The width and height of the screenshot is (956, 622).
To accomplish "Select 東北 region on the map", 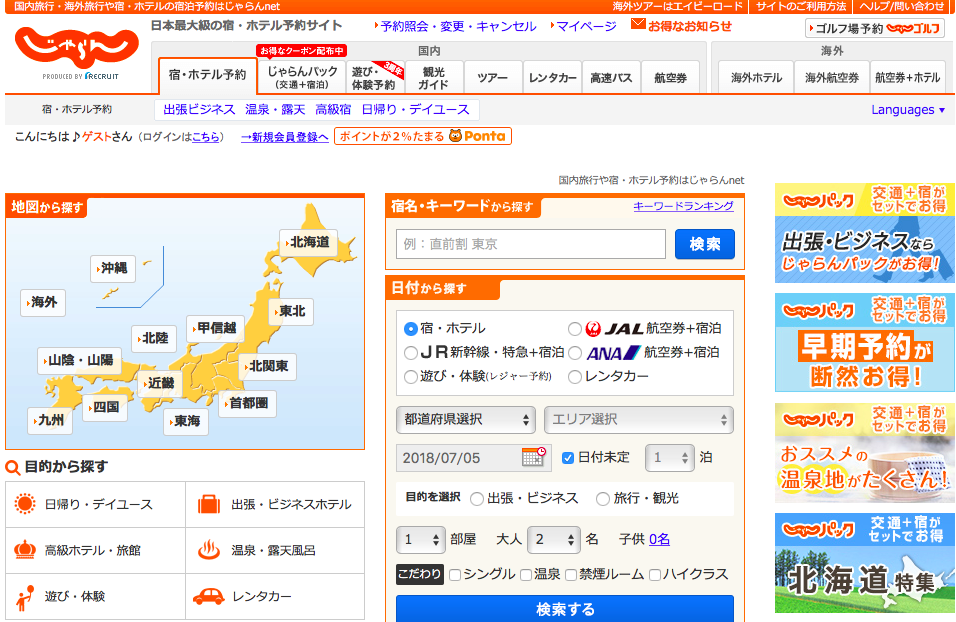I will (291, 311).
